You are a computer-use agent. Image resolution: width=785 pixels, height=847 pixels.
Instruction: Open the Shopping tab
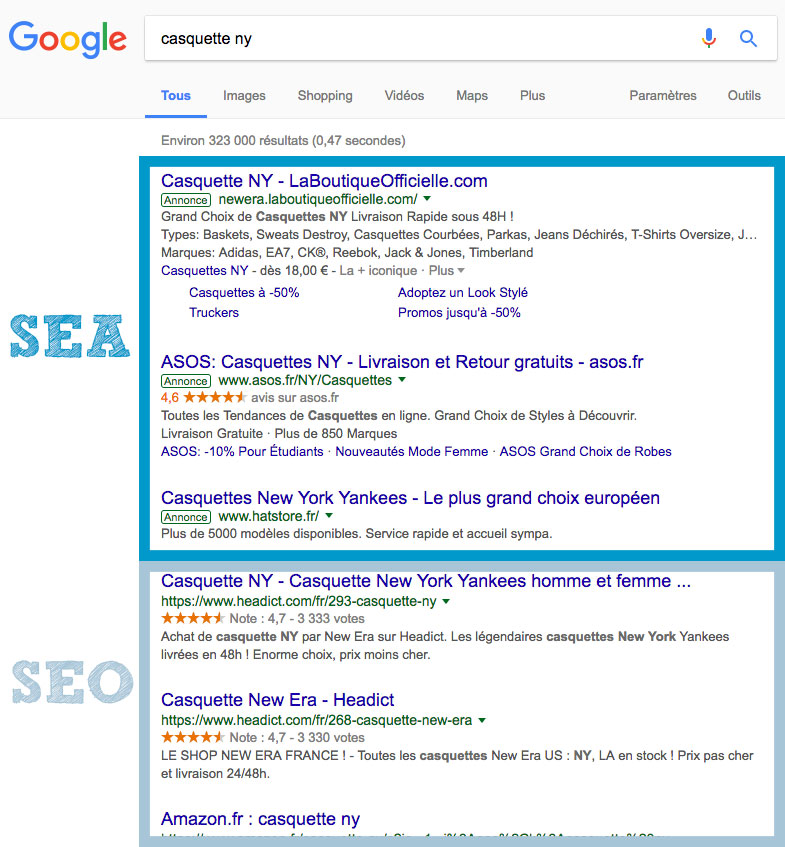325,96
